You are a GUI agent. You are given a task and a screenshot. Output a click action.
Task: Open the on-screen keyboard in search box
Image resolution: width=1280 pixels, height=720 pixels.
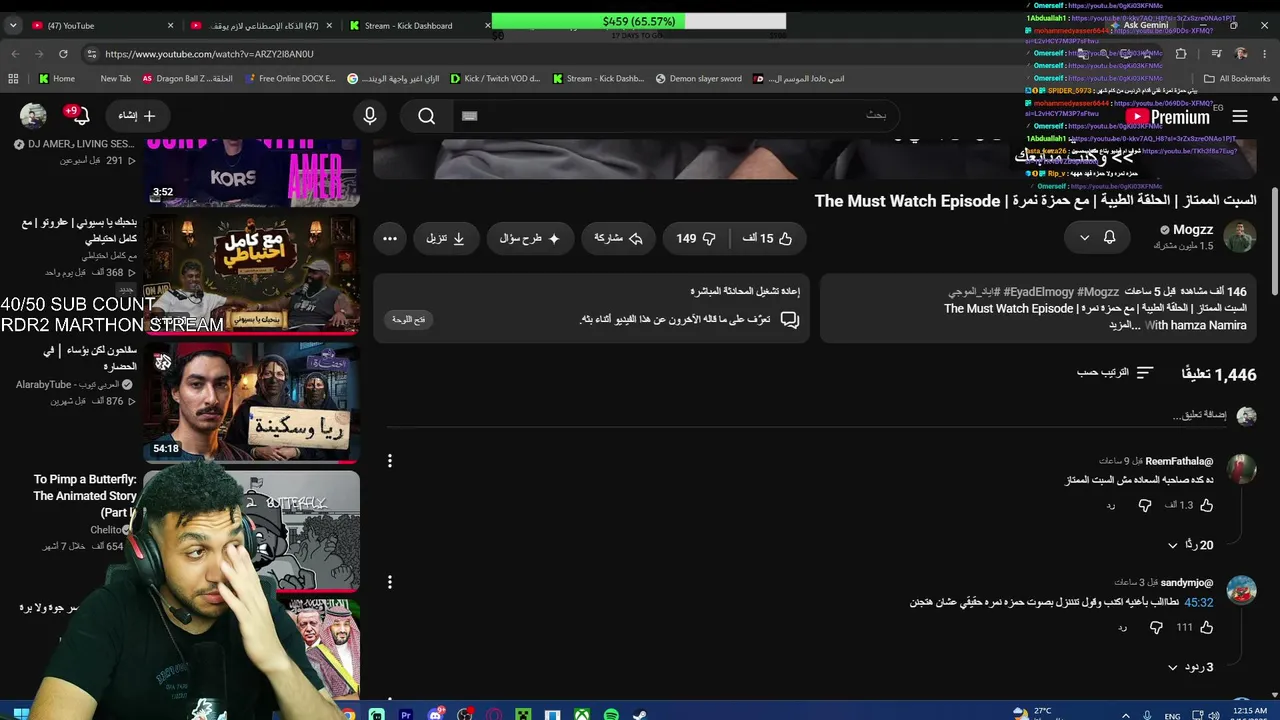coord(470,116)
